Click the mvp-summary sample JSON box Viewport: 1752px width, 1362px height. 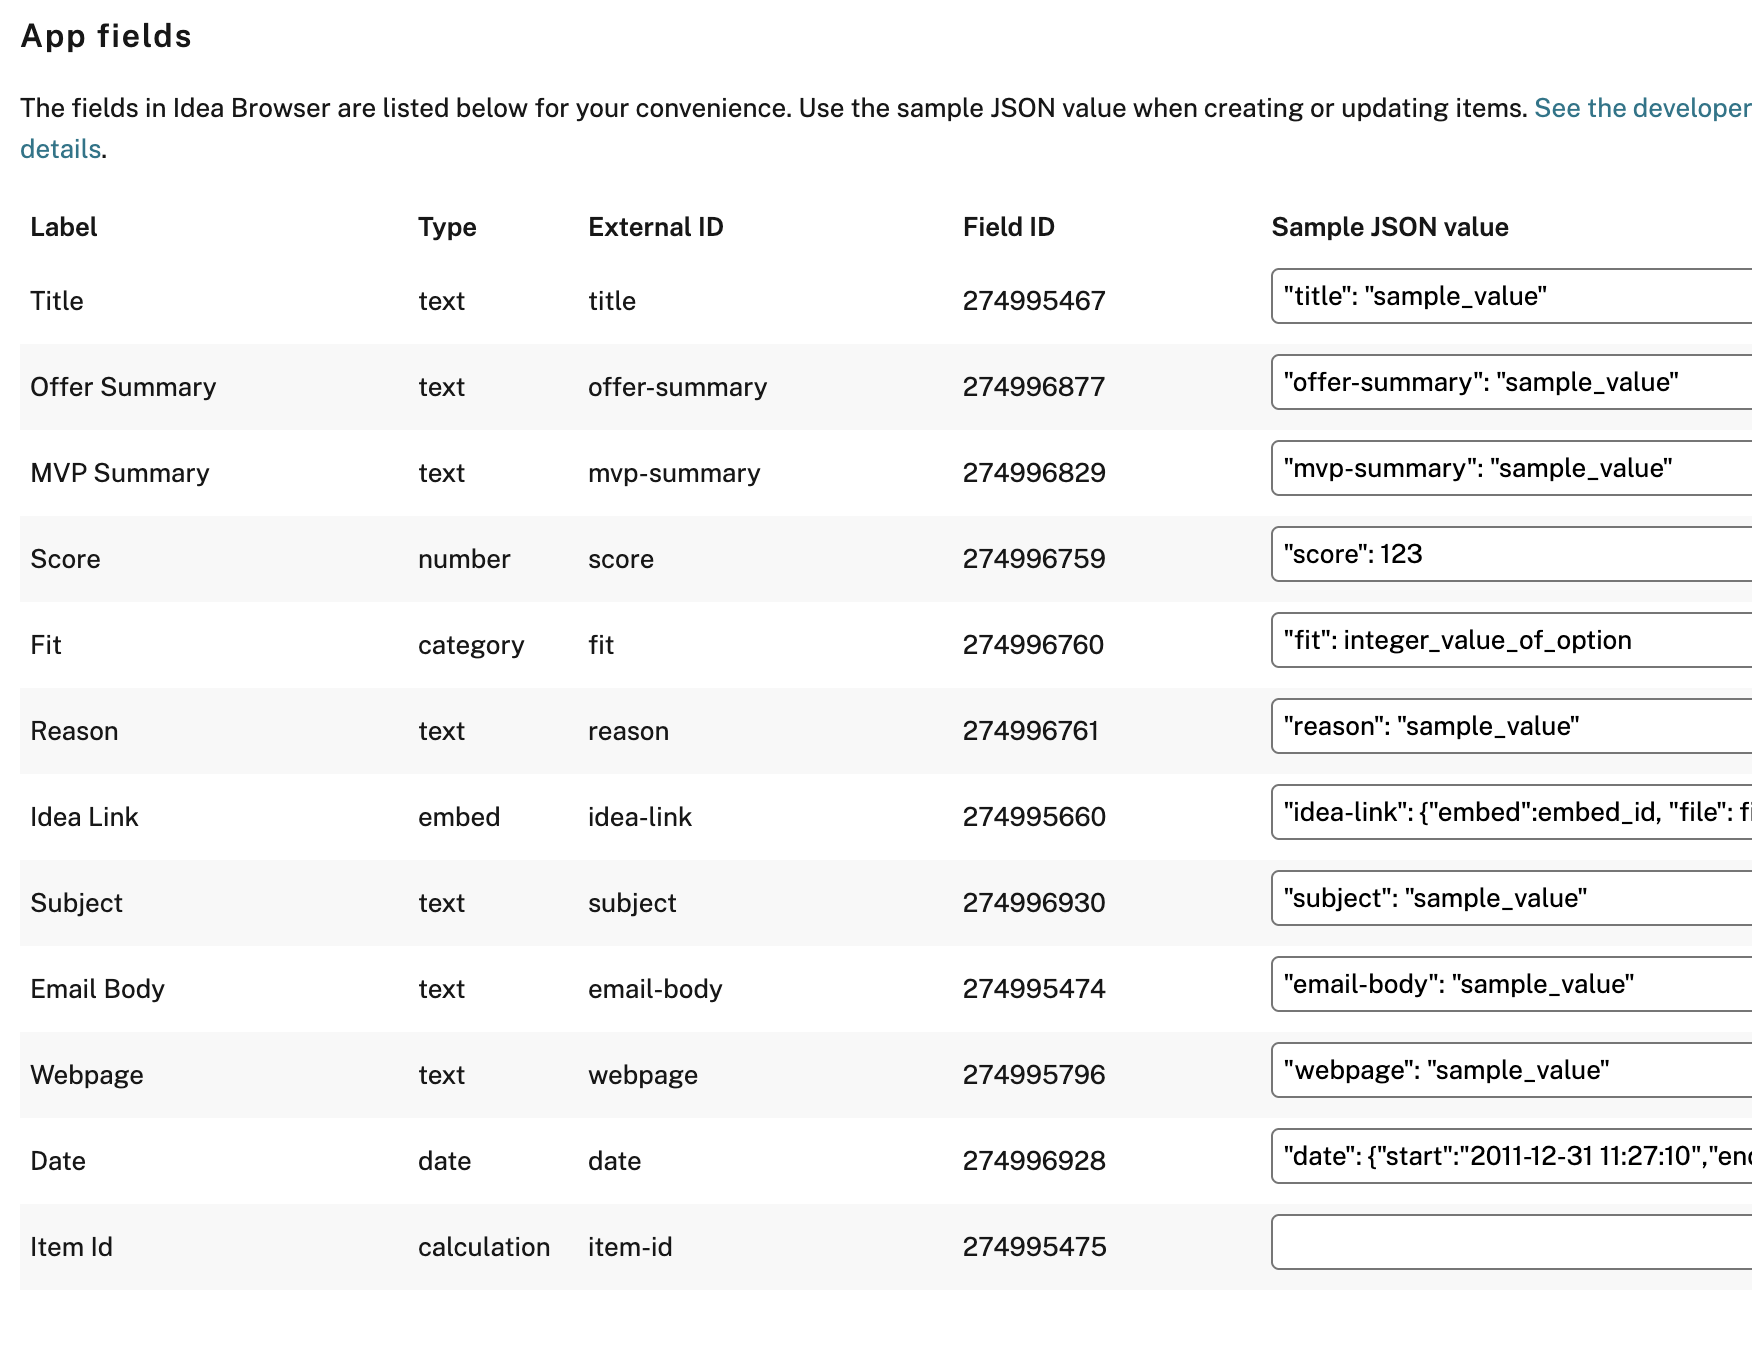(x=1510, y=468)
